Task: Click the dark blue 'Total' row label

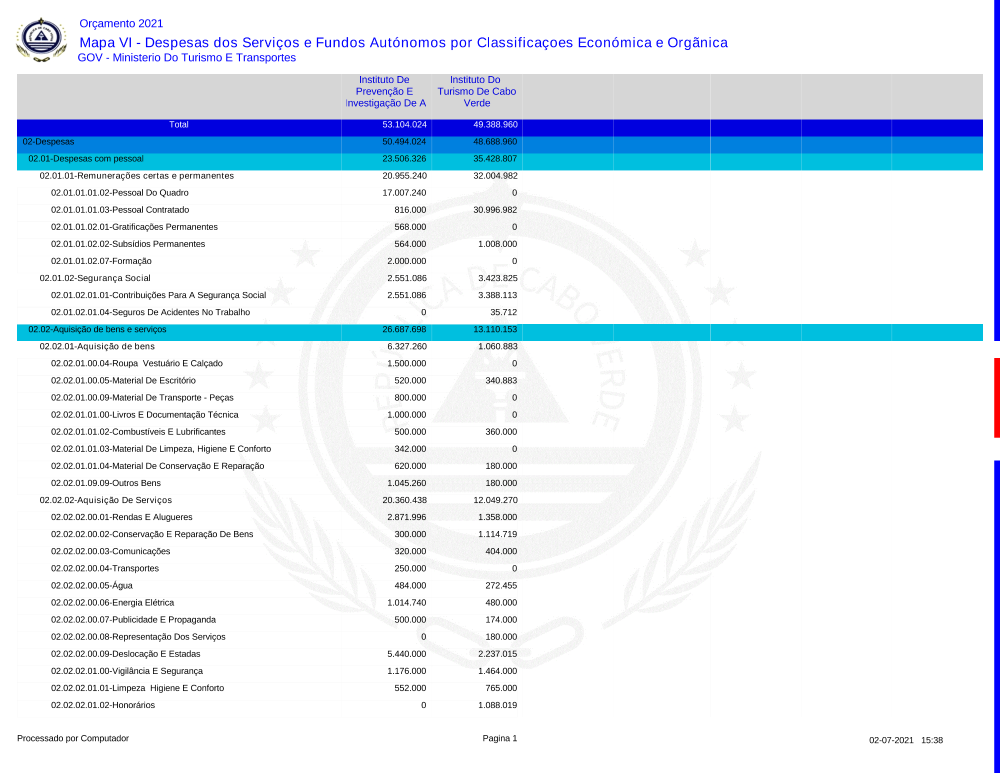Action: [178, 125]
